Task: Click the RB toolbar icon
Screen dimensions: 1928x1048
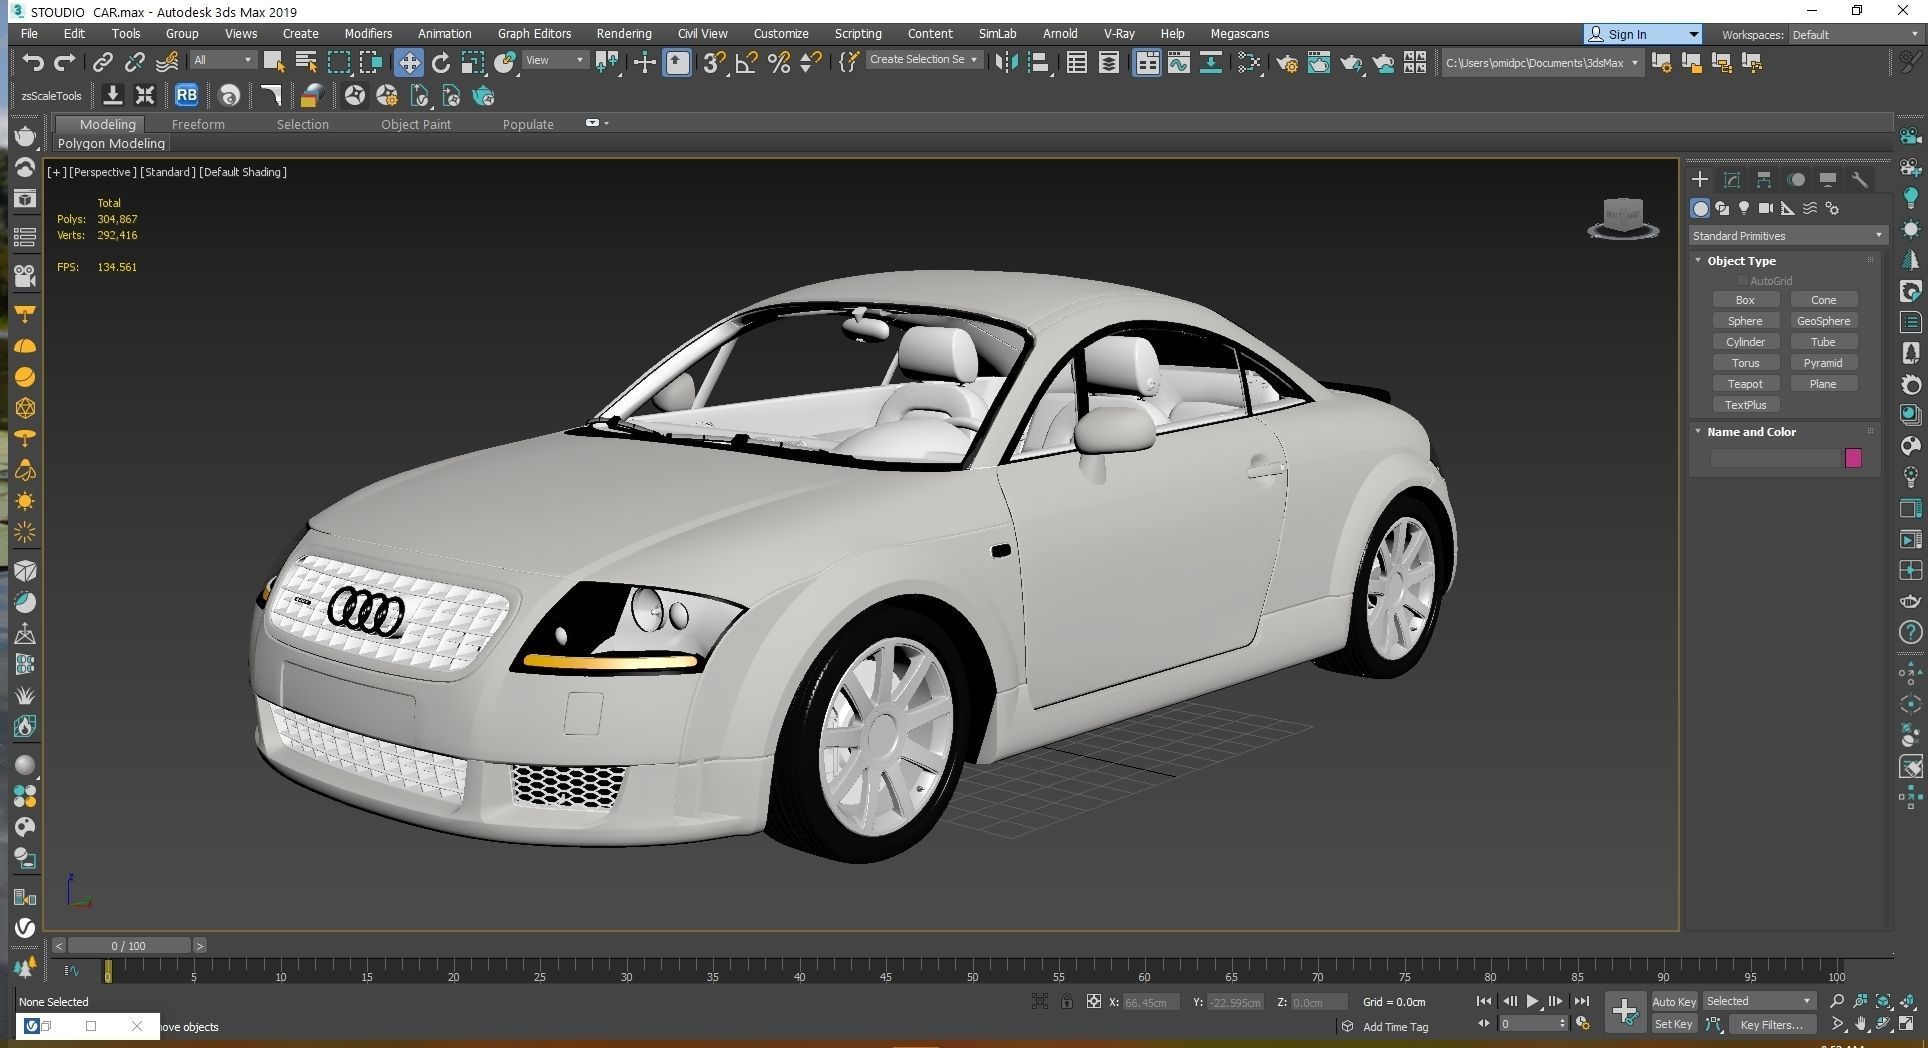Action: point(186,96)
